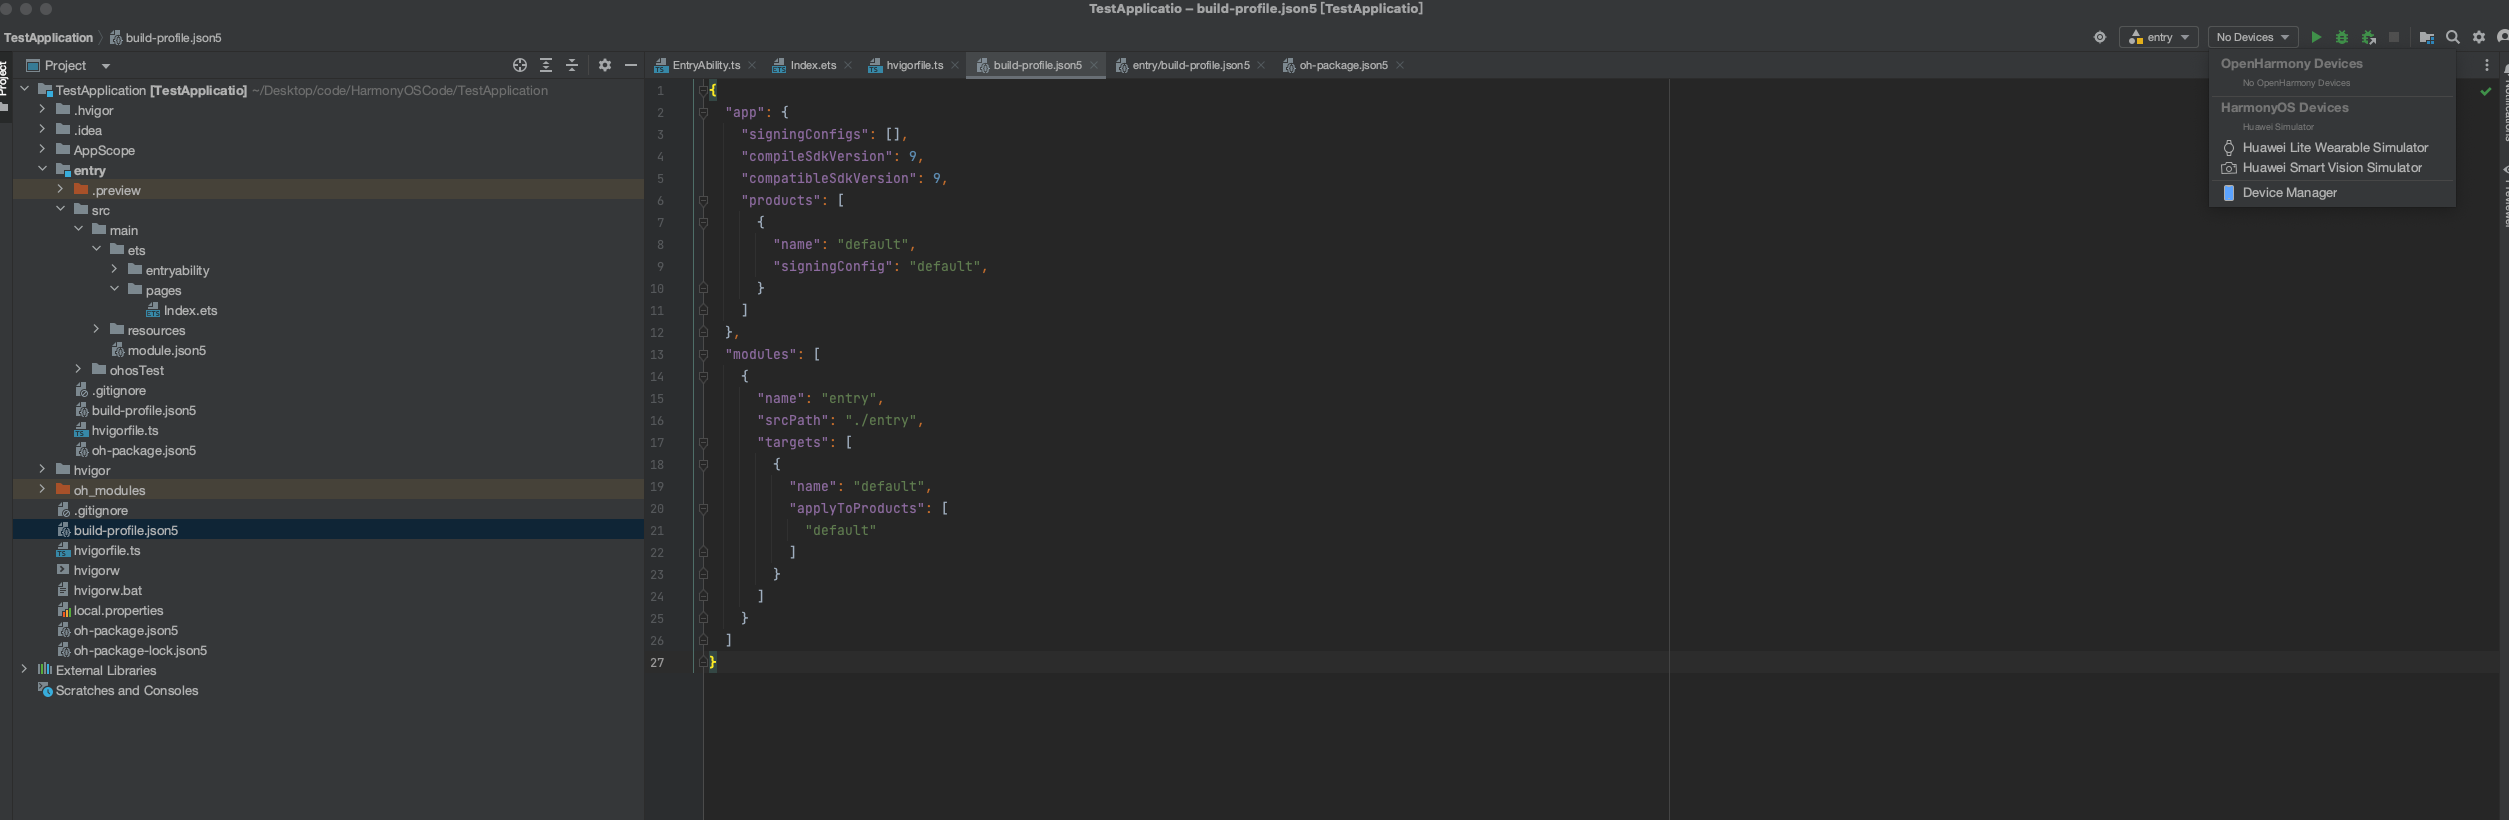The height and width of the screenshot is (820, 2509).
Task: Click green checkmark inspection indicator in editor
Action: click(x=2486, y=91)
